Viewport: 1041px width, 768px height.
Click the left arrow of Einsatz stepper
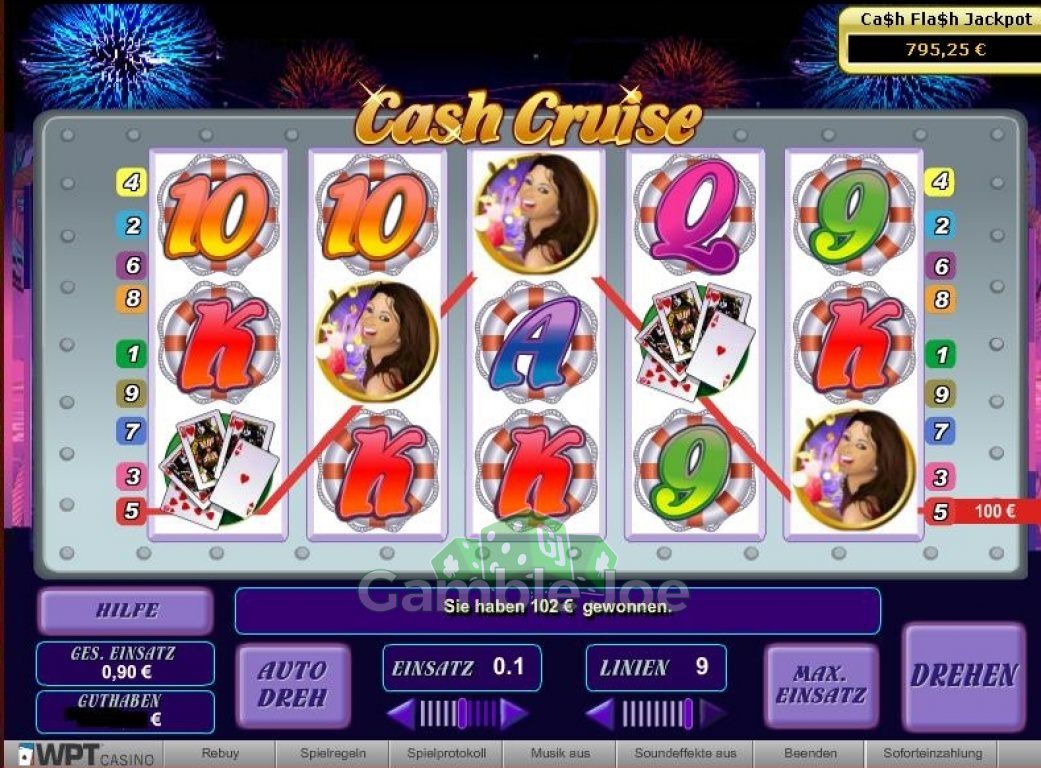click(400, 714)
